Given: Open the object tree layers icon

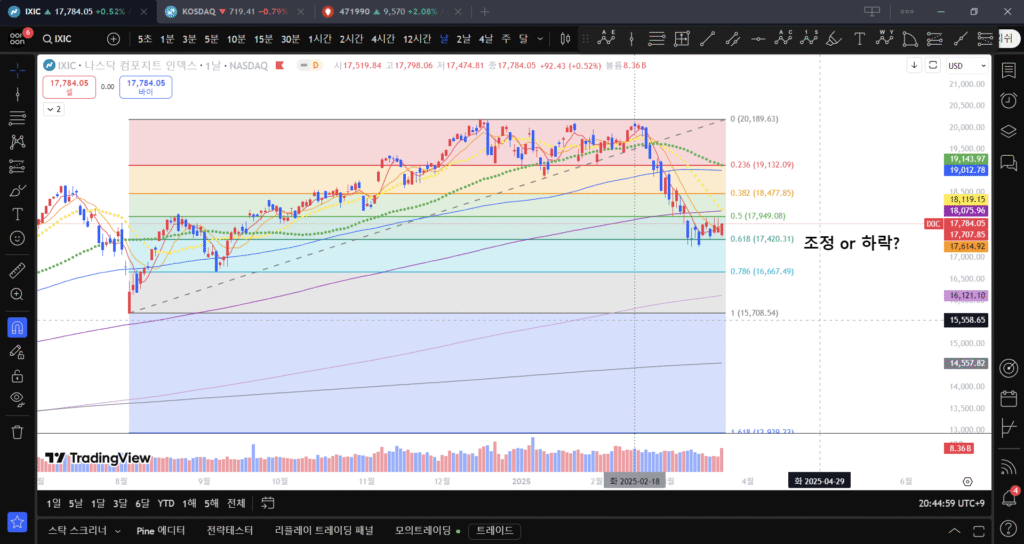Looking at the screenshot, I should (x=1008, y=131).
